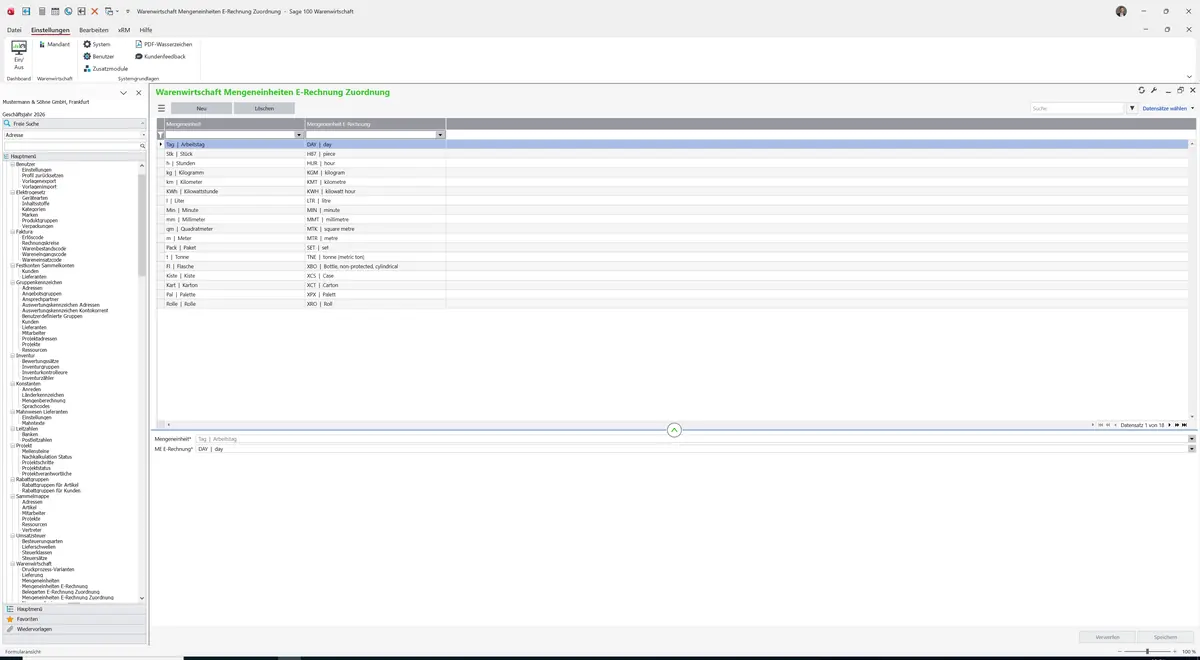Image resolution: width=1200 pixels, height=660 pixels.
Task: Open the Mengeneinheit field dropdown in the details pane
Action: pos(1191,439)
